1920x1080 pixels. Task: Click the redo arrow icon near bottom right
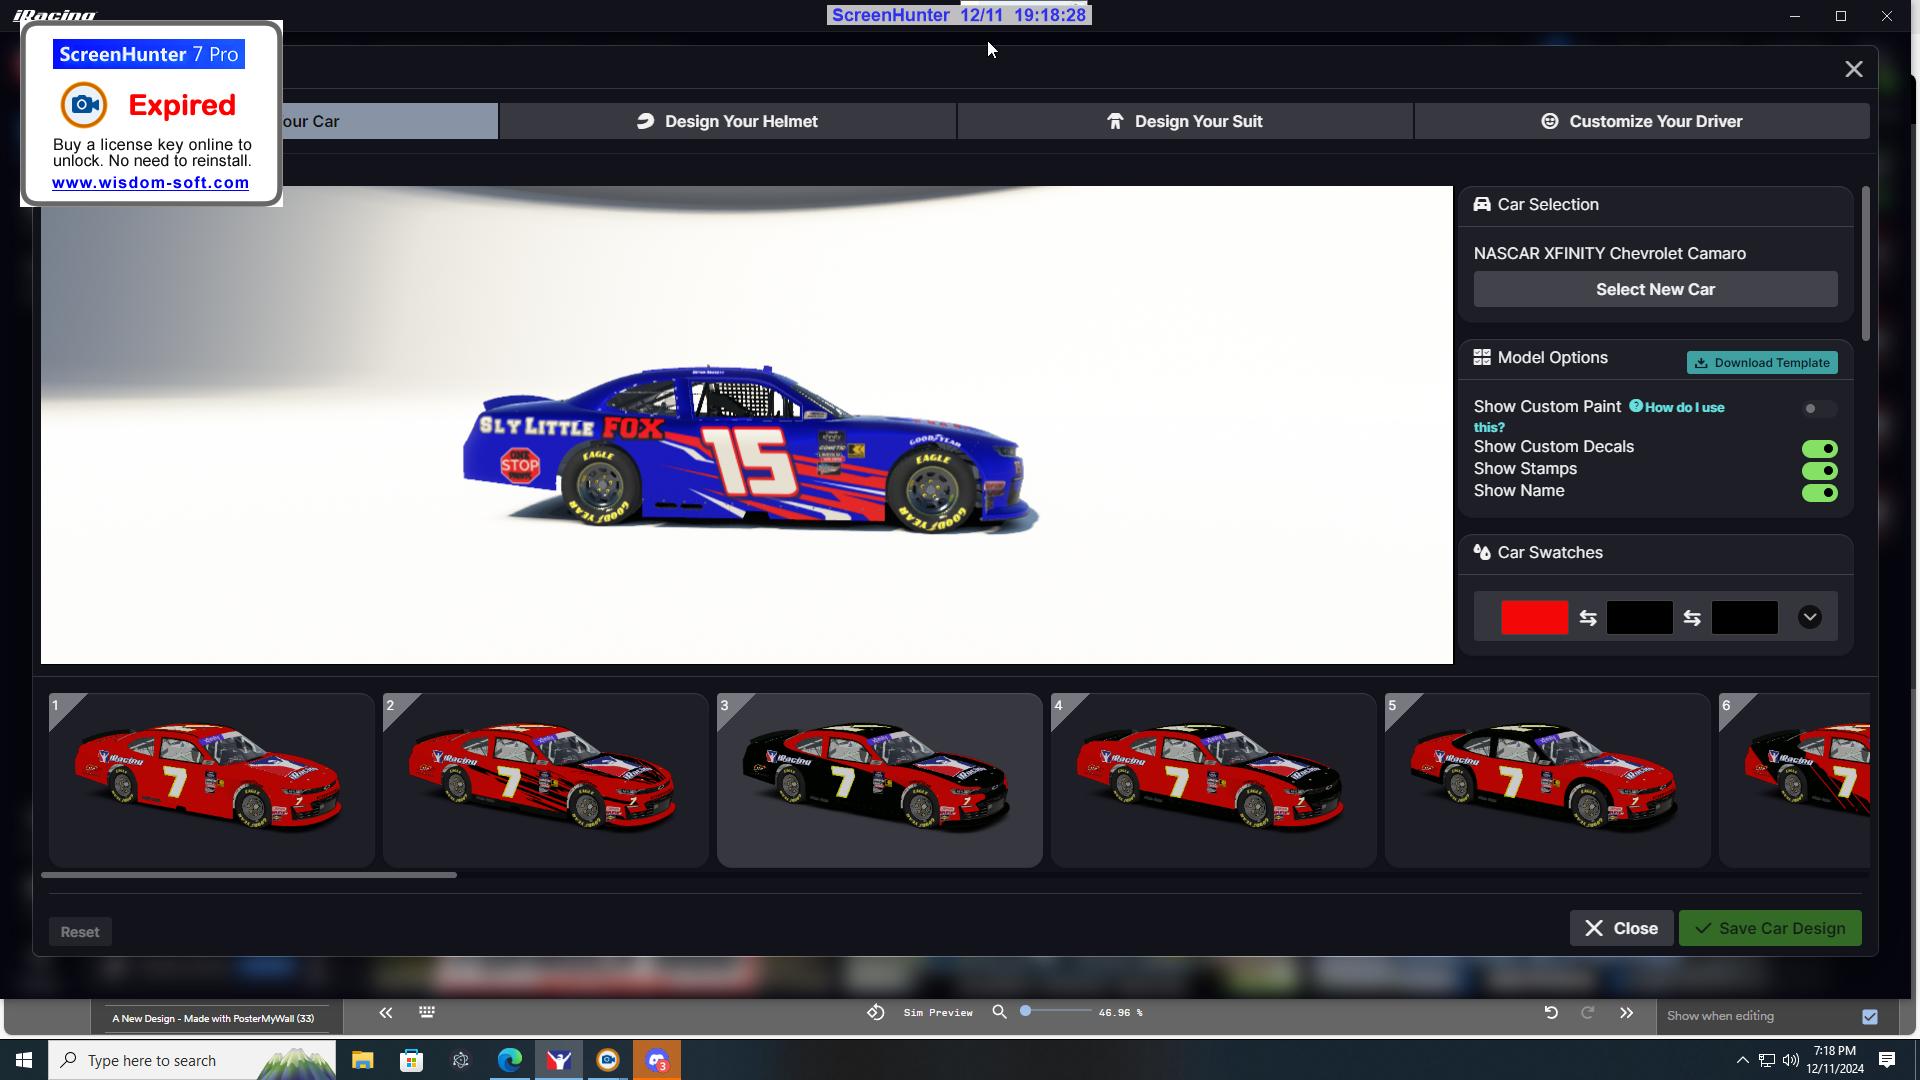point(1588,1012)
